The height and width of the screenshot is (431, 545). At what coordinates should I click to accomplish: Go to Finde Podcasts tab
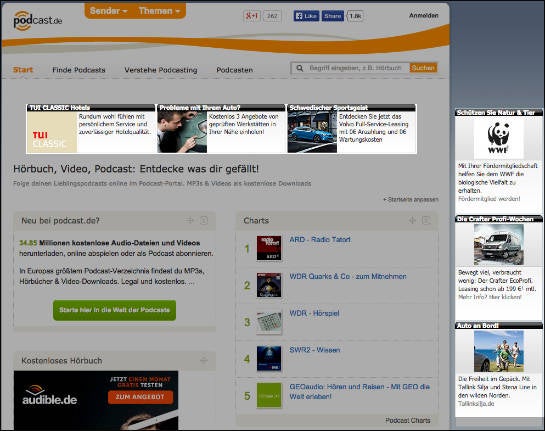[79, 70]
